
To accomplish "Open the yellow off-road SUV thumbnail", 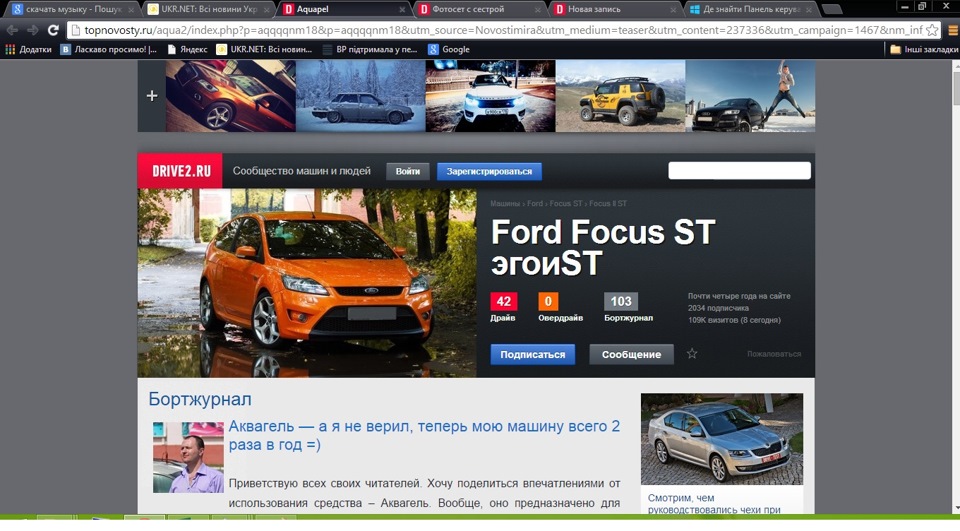I will 620,96.
